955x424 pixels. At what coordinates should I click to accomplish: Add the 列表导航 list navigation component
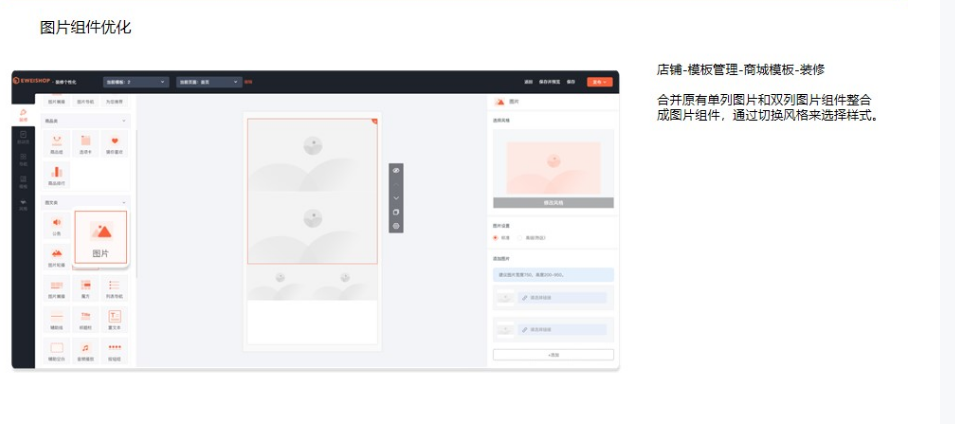(x=115, y=289)
